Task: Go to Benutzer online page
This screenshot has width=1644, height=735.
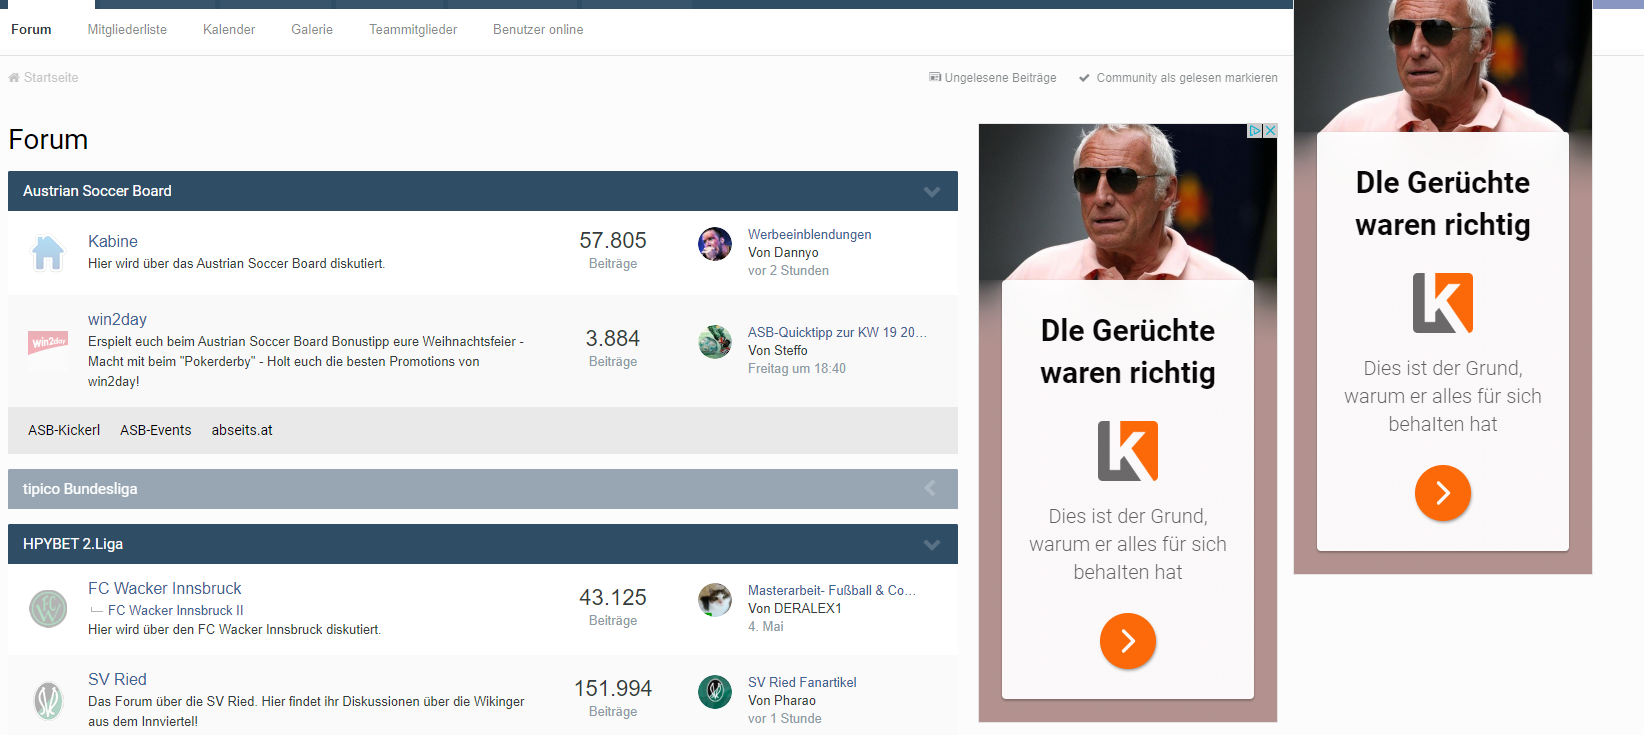Action: pos(538,30)
